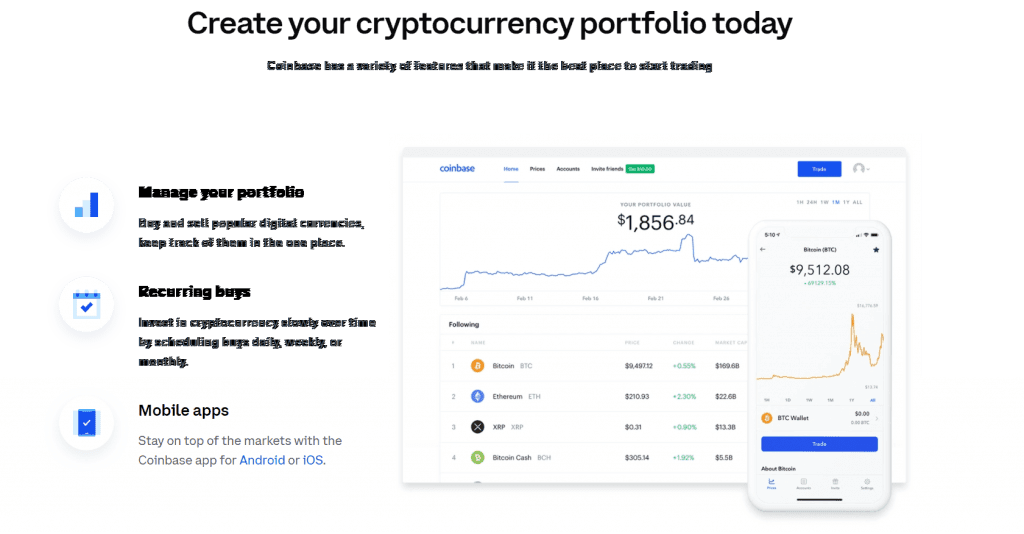Select the 1Y range on phone chart
This screenshot has width=1024, height=534.
[x=852, y=400]
